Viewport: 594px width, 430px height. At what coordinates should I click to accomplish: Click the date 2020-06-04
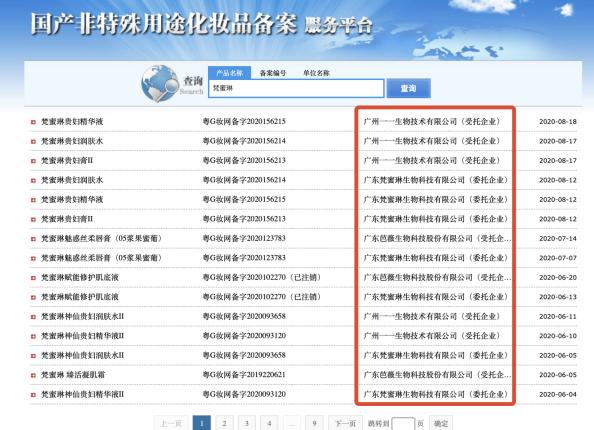point(558,394)
